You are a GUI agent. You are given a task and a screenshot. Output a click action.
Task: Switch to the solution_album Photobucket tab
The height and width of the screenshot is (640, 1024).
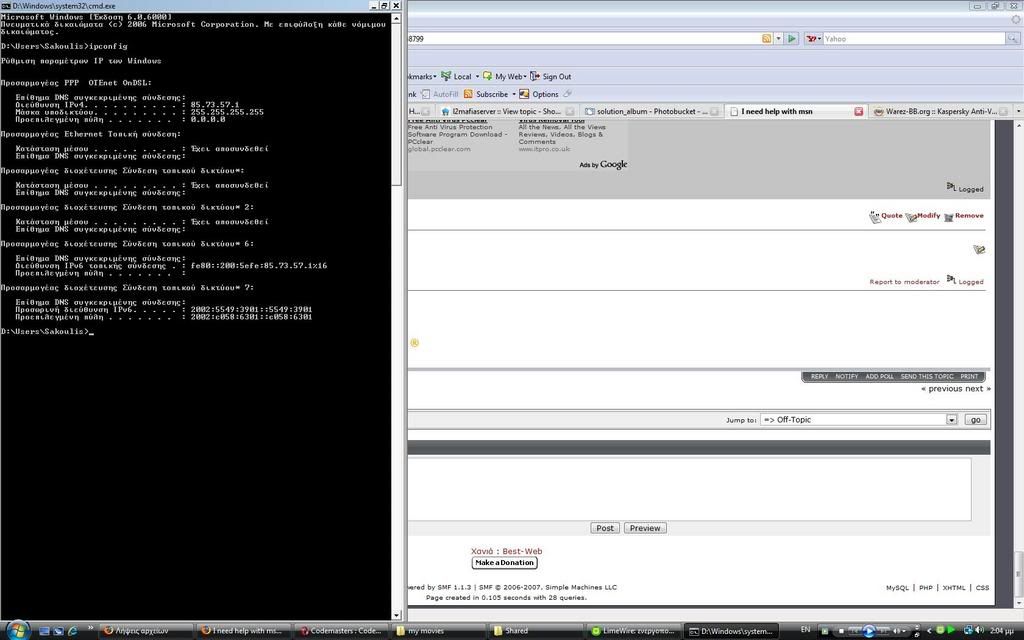pyautogui.click(x=650, y=111)
